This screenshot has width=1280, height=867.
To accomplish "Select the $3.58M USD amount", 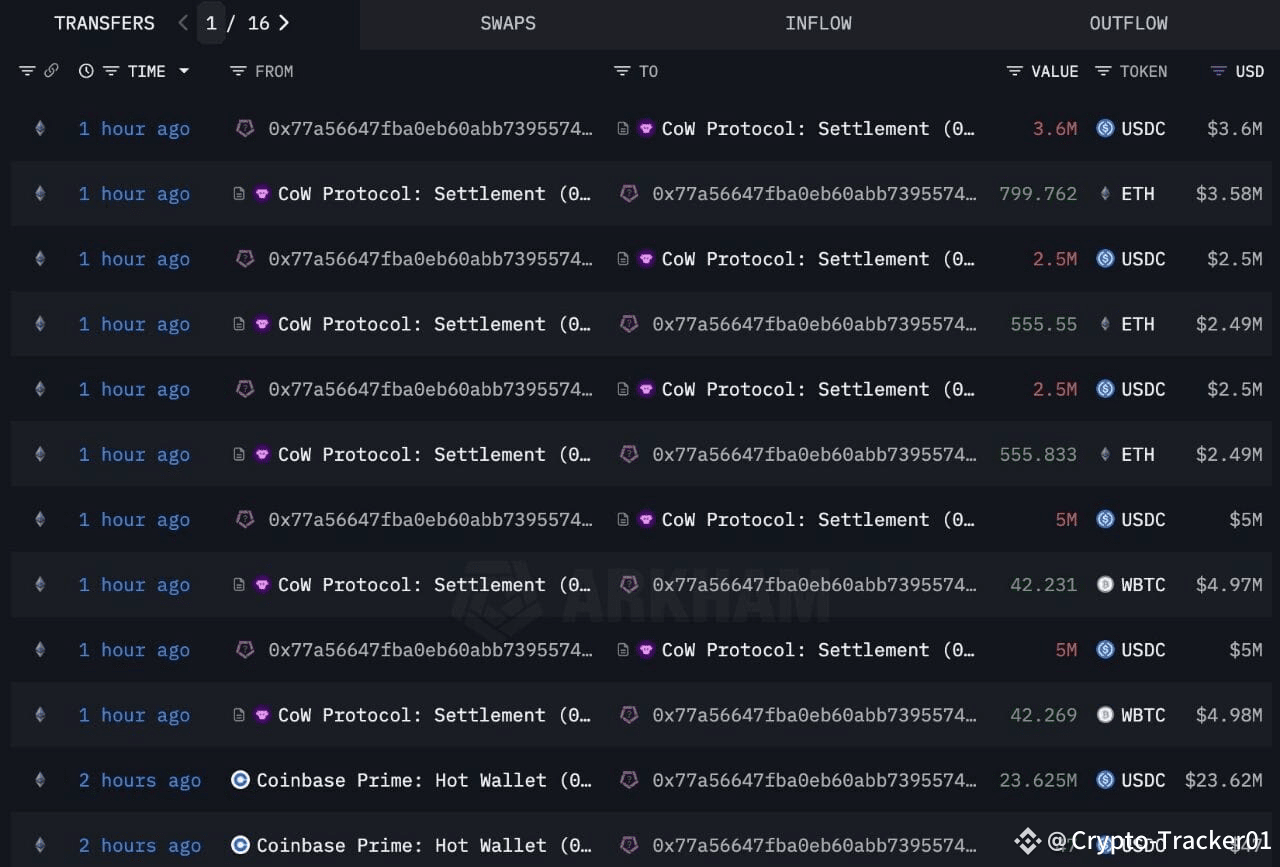I will click(x=1229, y=193).
